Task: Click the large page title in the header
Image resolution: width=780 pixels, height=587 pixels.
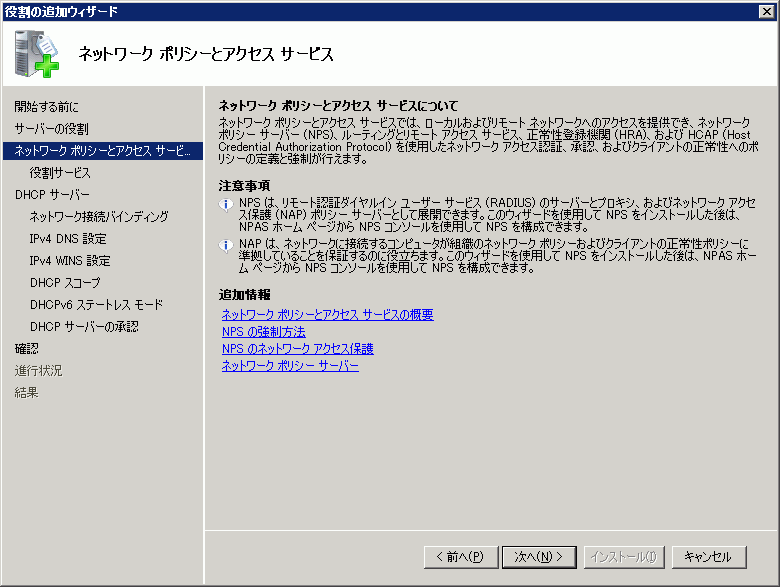Action: [x=206, y=54]
